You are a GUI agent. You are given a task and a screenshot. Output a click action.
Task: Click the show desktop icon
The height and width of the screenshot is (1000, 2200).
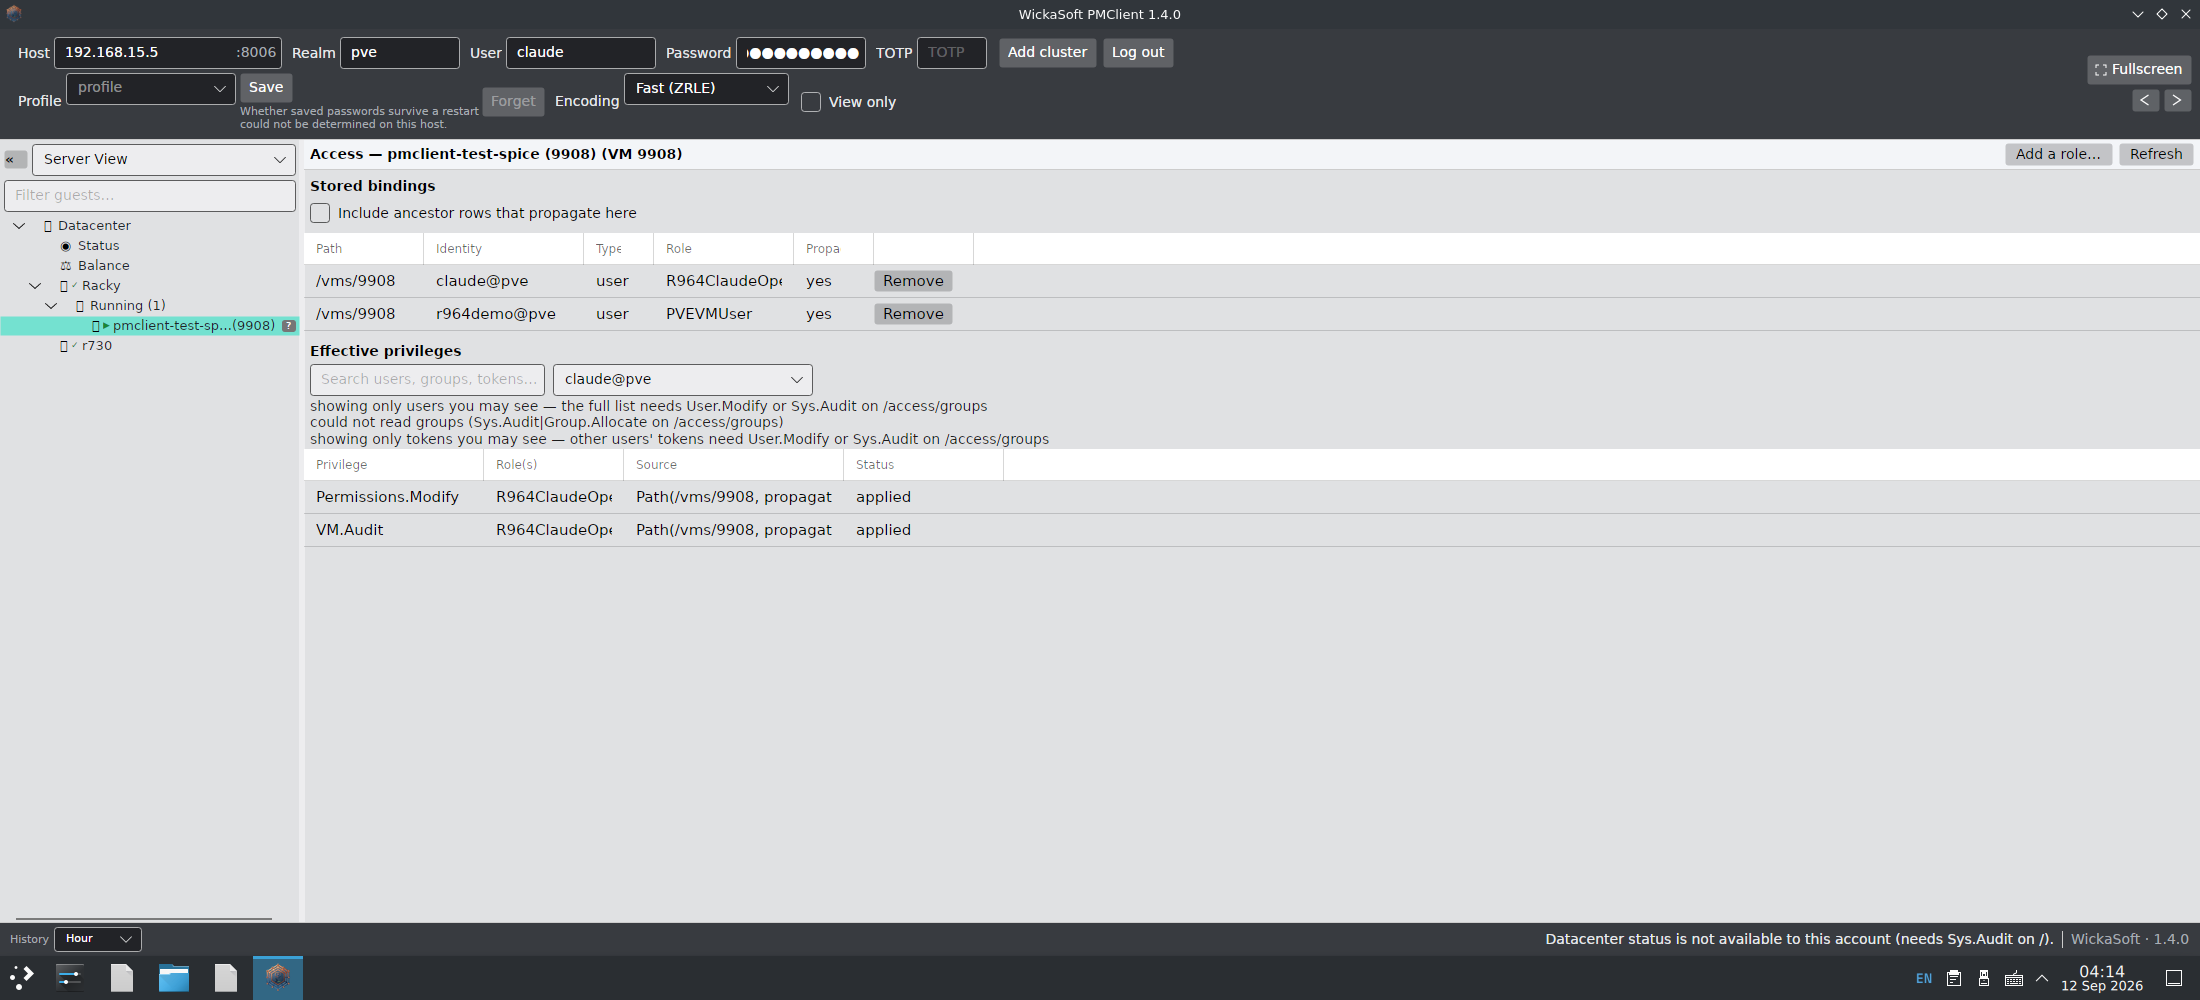coord(2174,978)
